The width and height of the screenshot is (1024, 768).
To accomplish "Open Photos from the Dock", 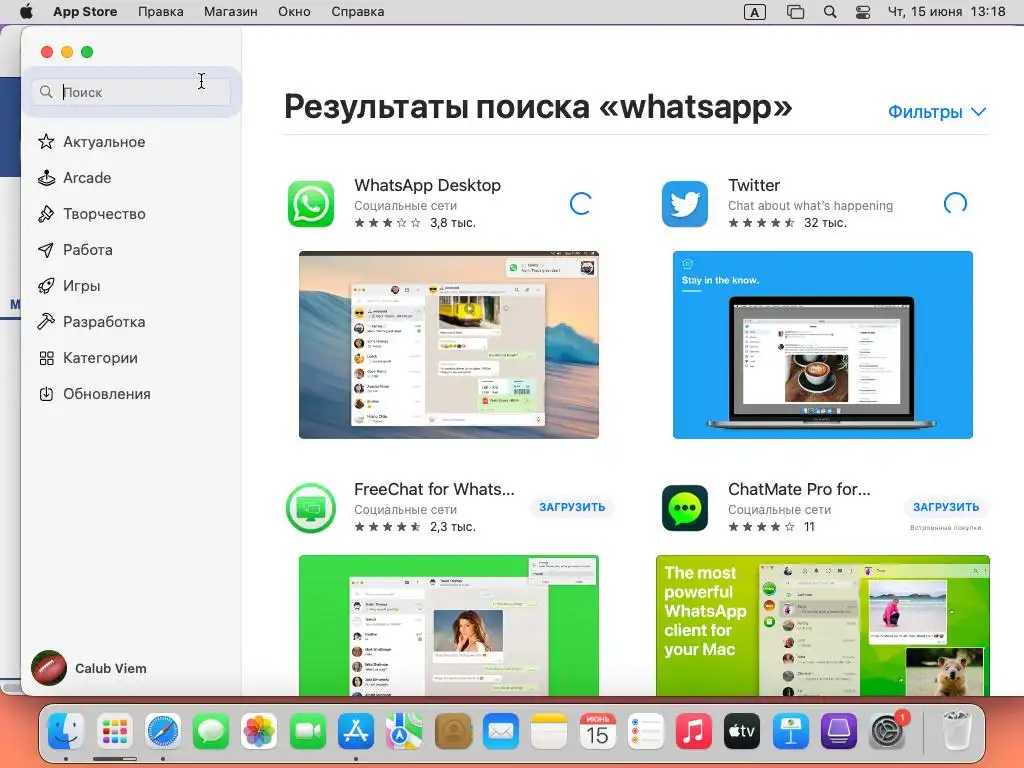I will coord(259,730).
